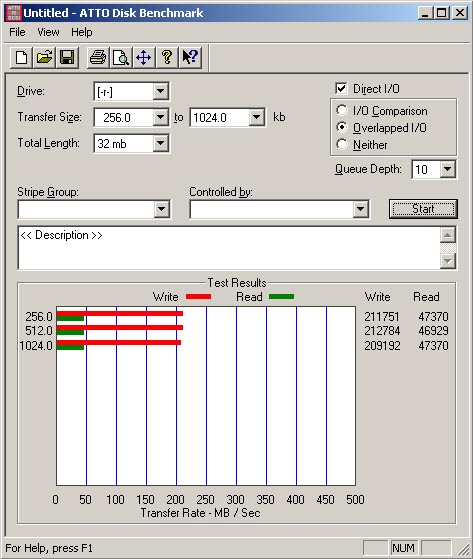Open the Help menu
This screenshot has width=473, height=559.
(82, 32)
